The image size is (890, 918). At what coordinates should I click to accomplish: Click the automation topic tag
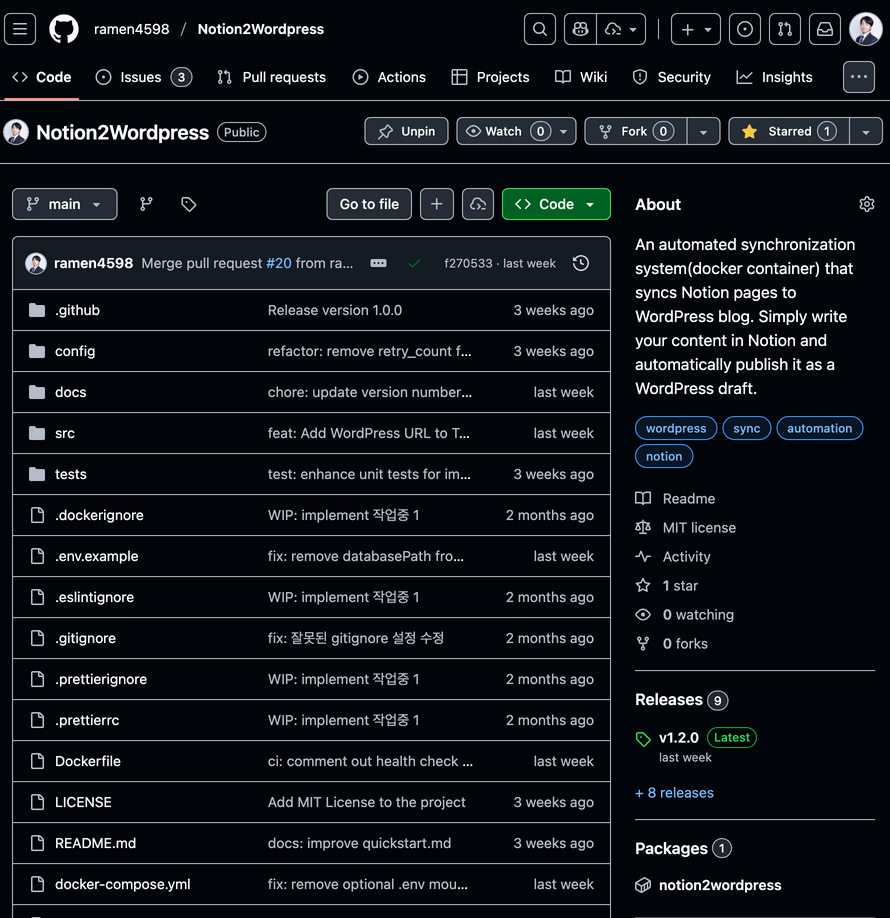pyautogui.click(x=819, y=428)
